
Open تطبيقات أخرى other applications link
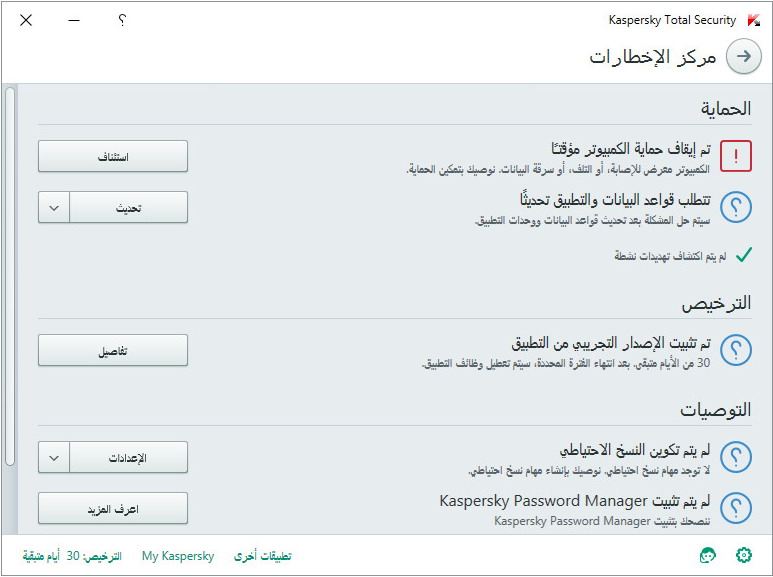point(262,556)
